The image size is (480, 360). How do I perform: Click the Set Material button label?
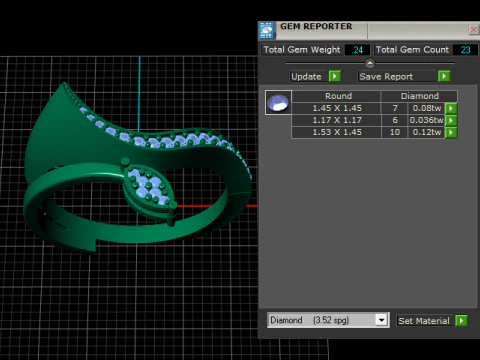[424, 321]
